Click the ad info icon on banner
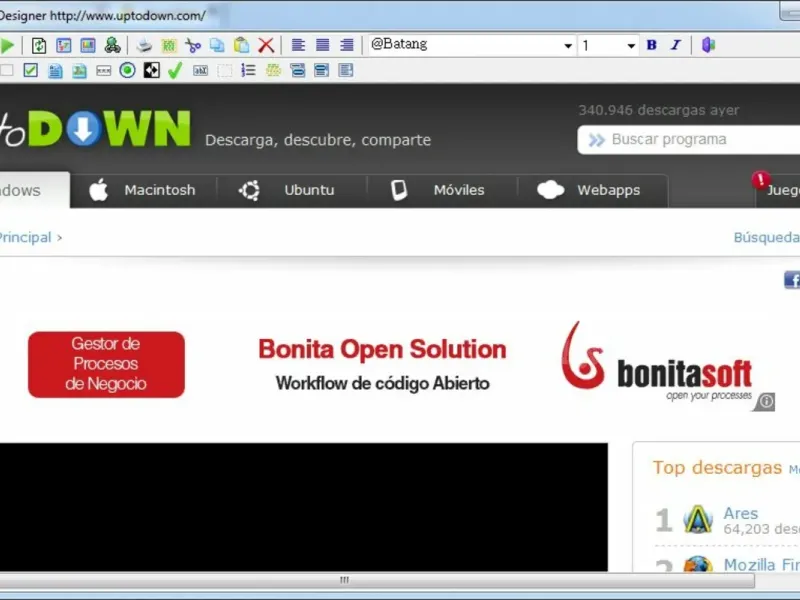 (766, 402)
